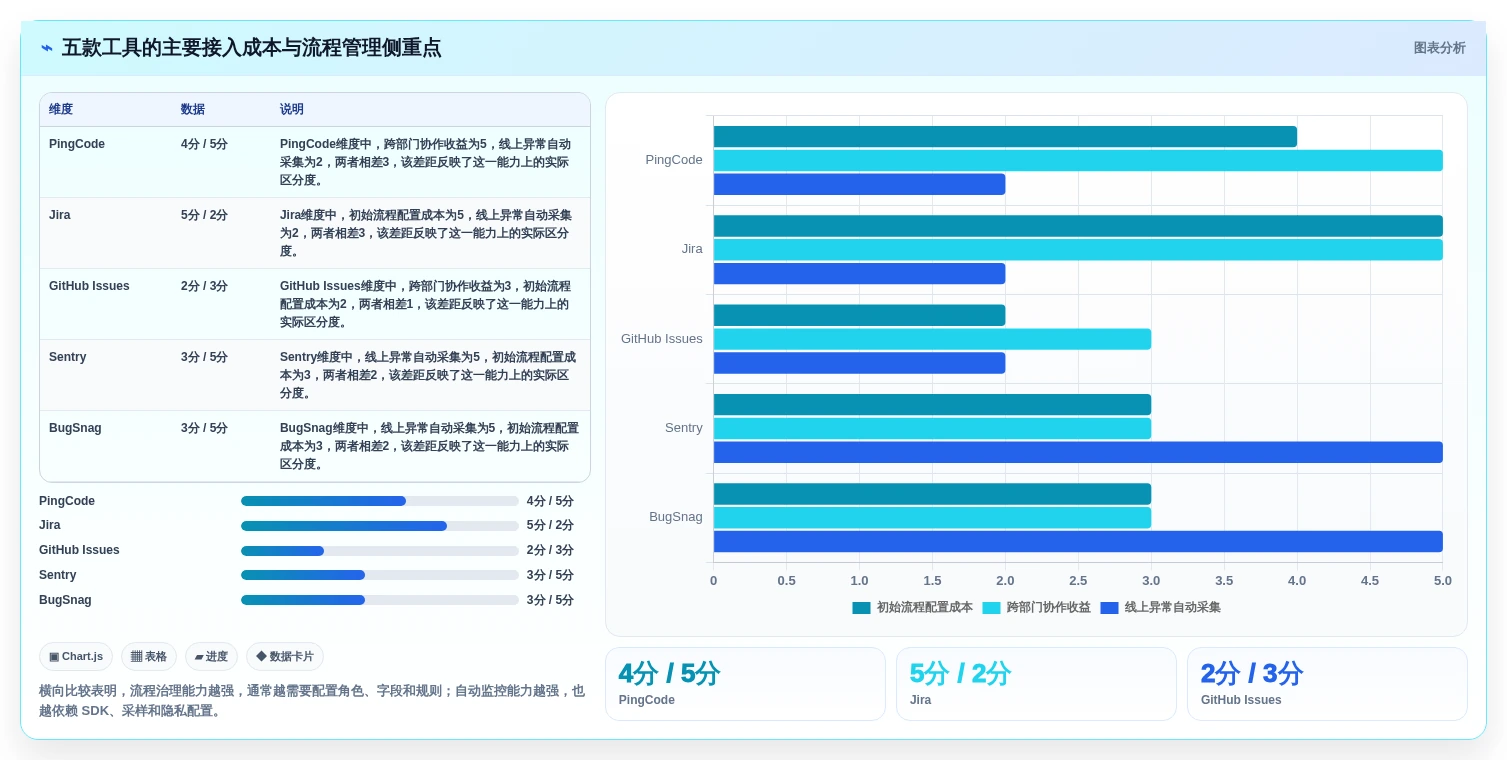Click the GitHub Issues progress bar

point(380,551)
